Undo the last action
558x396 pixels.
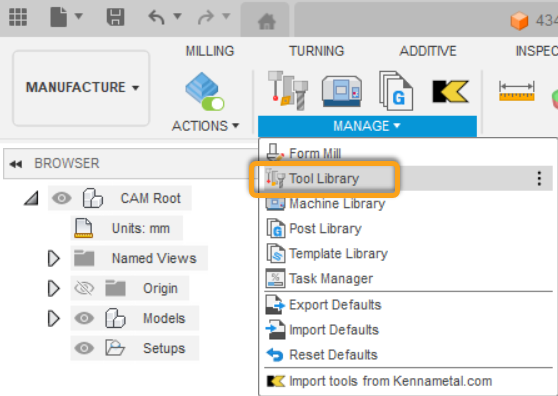click(157, 17)
